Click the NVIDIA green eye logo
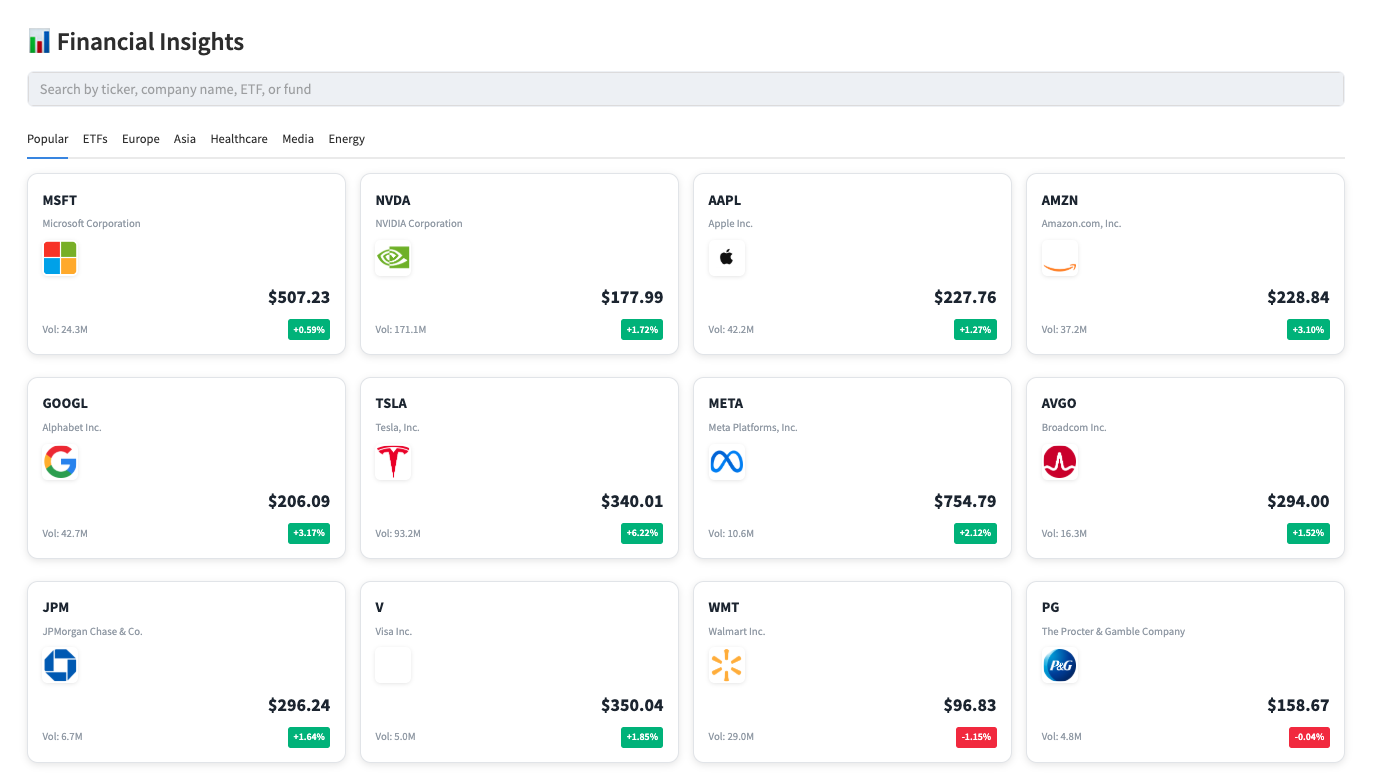 pyautogui.click(x=393, y=258)
